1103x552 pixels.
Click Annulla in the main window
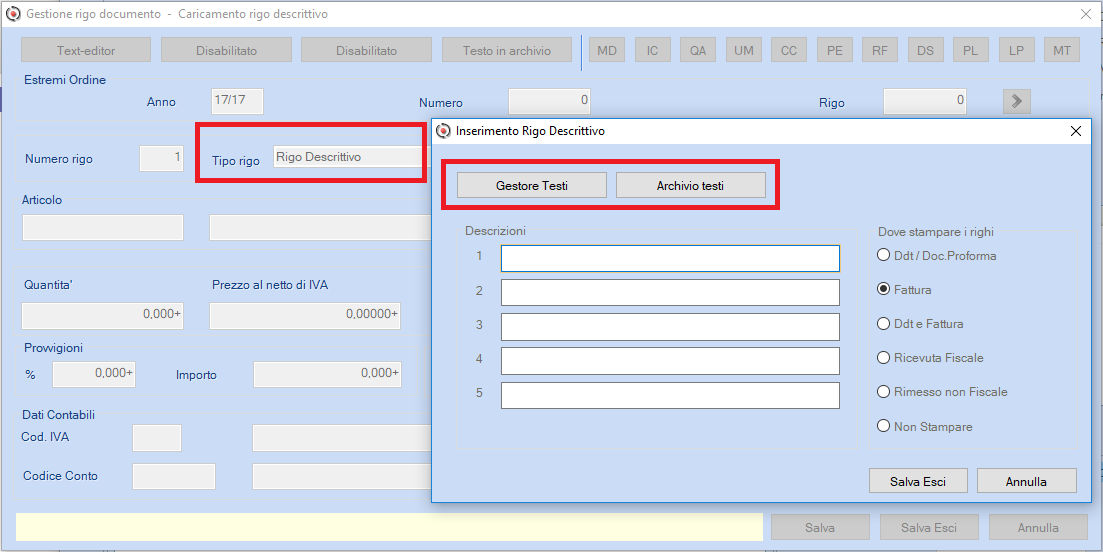click(1038, 527)
